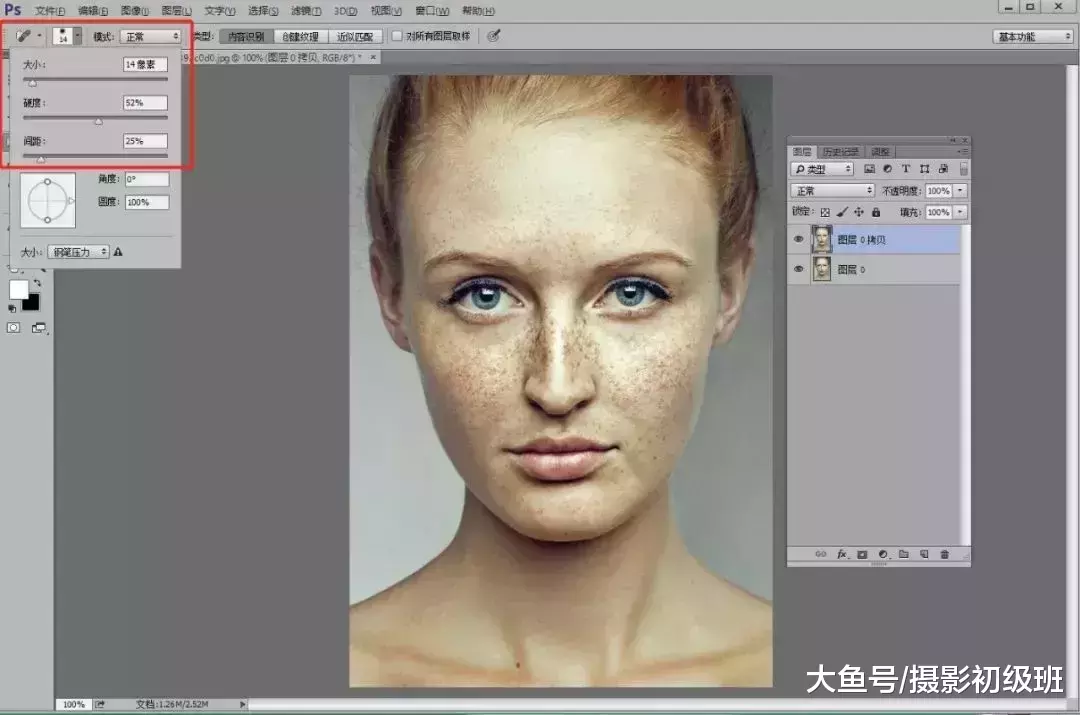Open the 模式 blend mode dropdown
This screenshot has width=1080, height=715.
click(150, 36)
